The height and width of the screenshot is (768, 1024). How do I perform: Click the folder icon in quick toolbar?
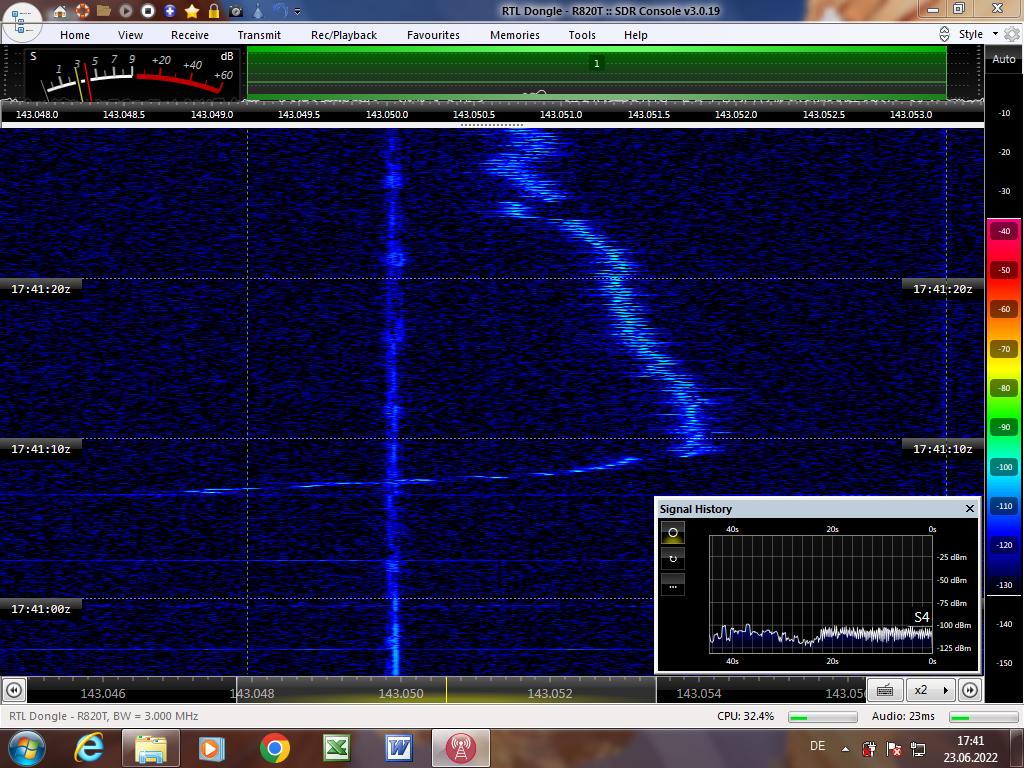coord(103,11)
